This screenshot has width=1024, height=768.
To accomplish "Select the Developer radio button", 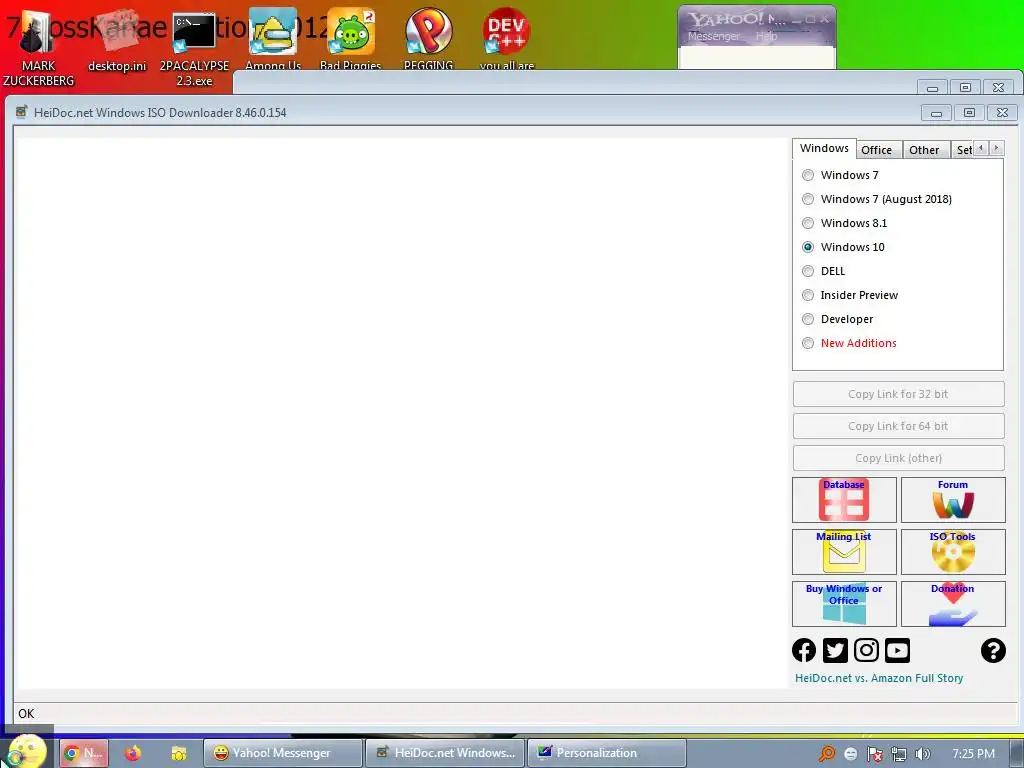I will (x=808, y=319).
